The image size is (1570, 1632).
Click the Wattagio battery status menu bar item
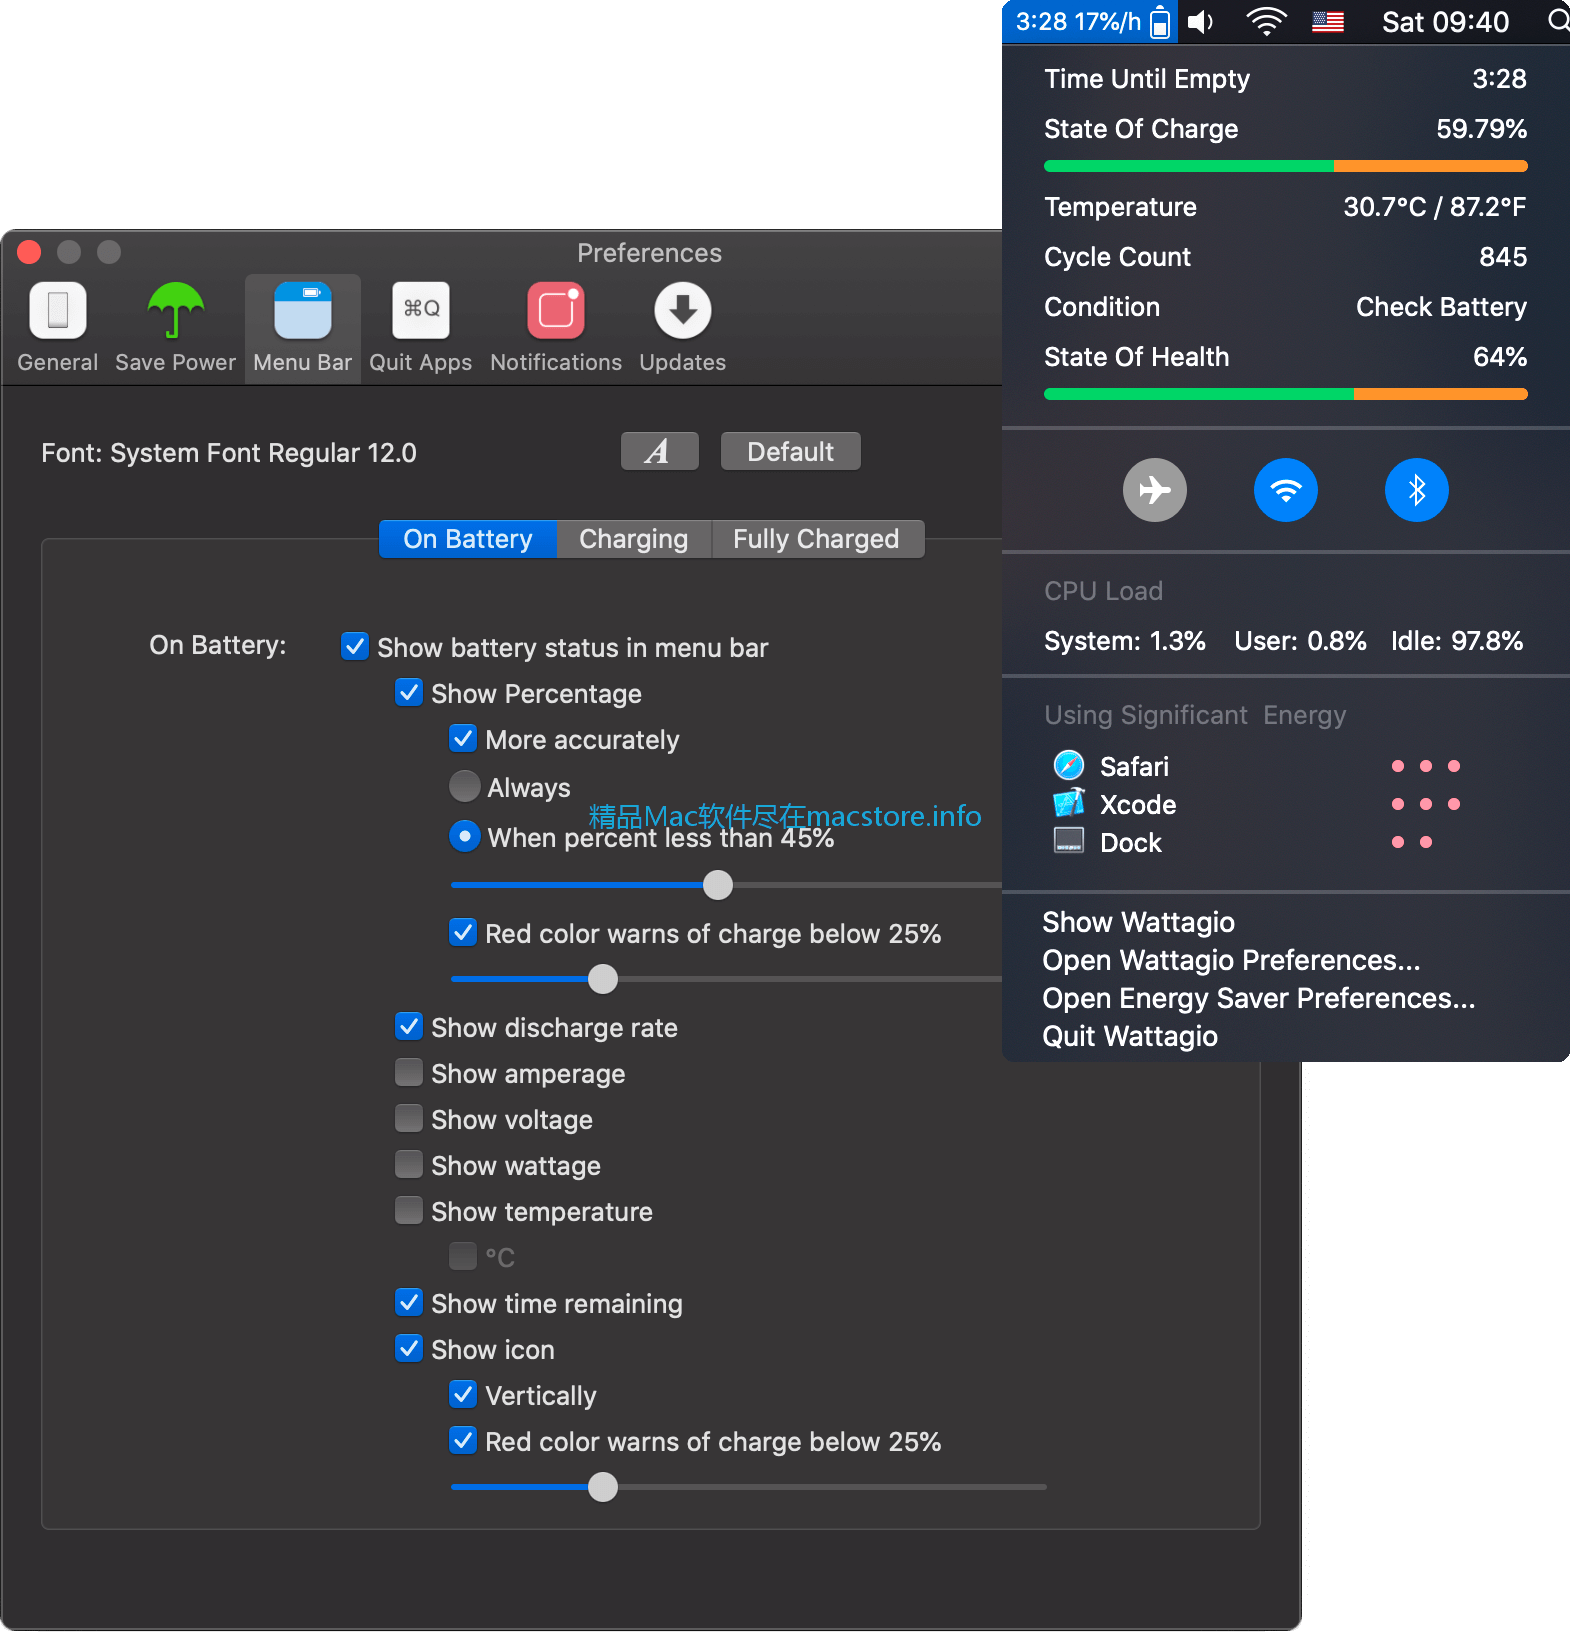(x=1091, y=22)
